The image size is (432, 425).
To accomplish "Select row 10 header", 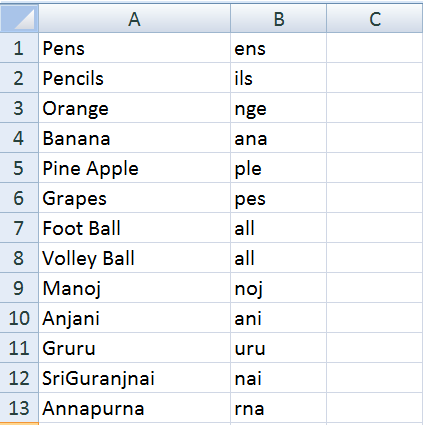I will (19, 318).
